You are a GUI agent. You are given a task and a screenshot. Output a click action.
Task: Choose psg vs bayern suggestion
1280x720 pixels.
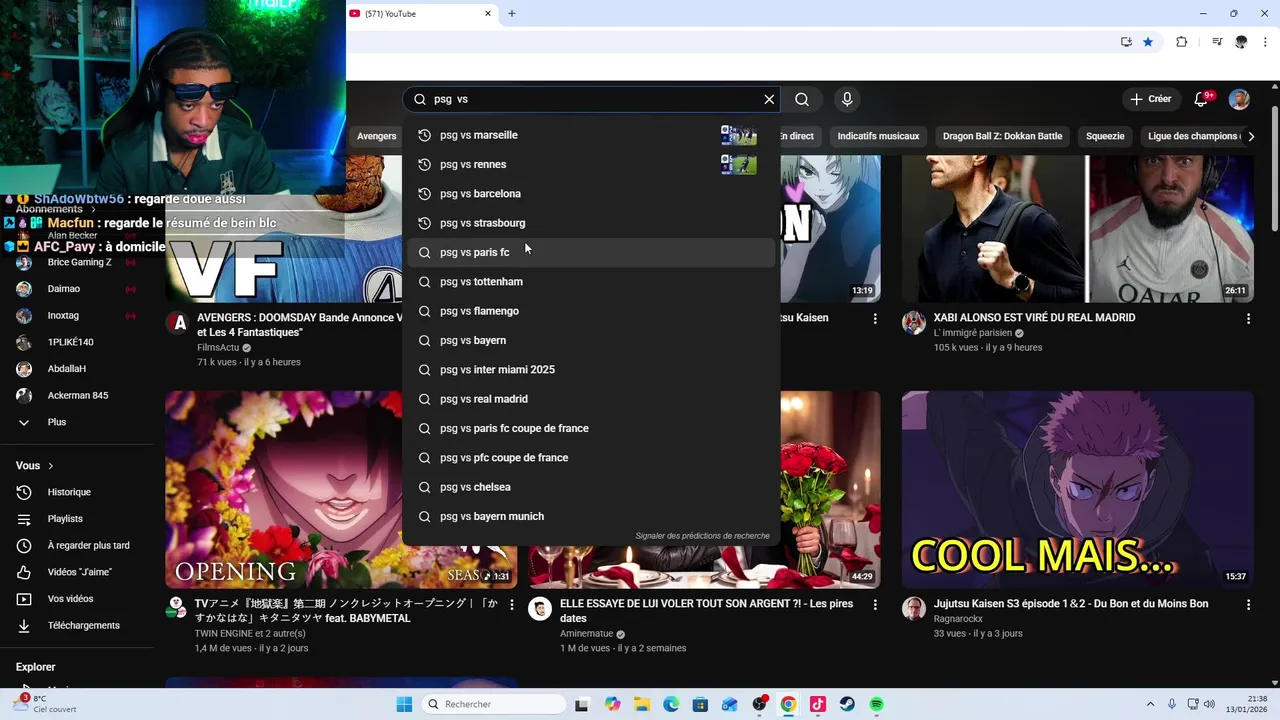590,340
